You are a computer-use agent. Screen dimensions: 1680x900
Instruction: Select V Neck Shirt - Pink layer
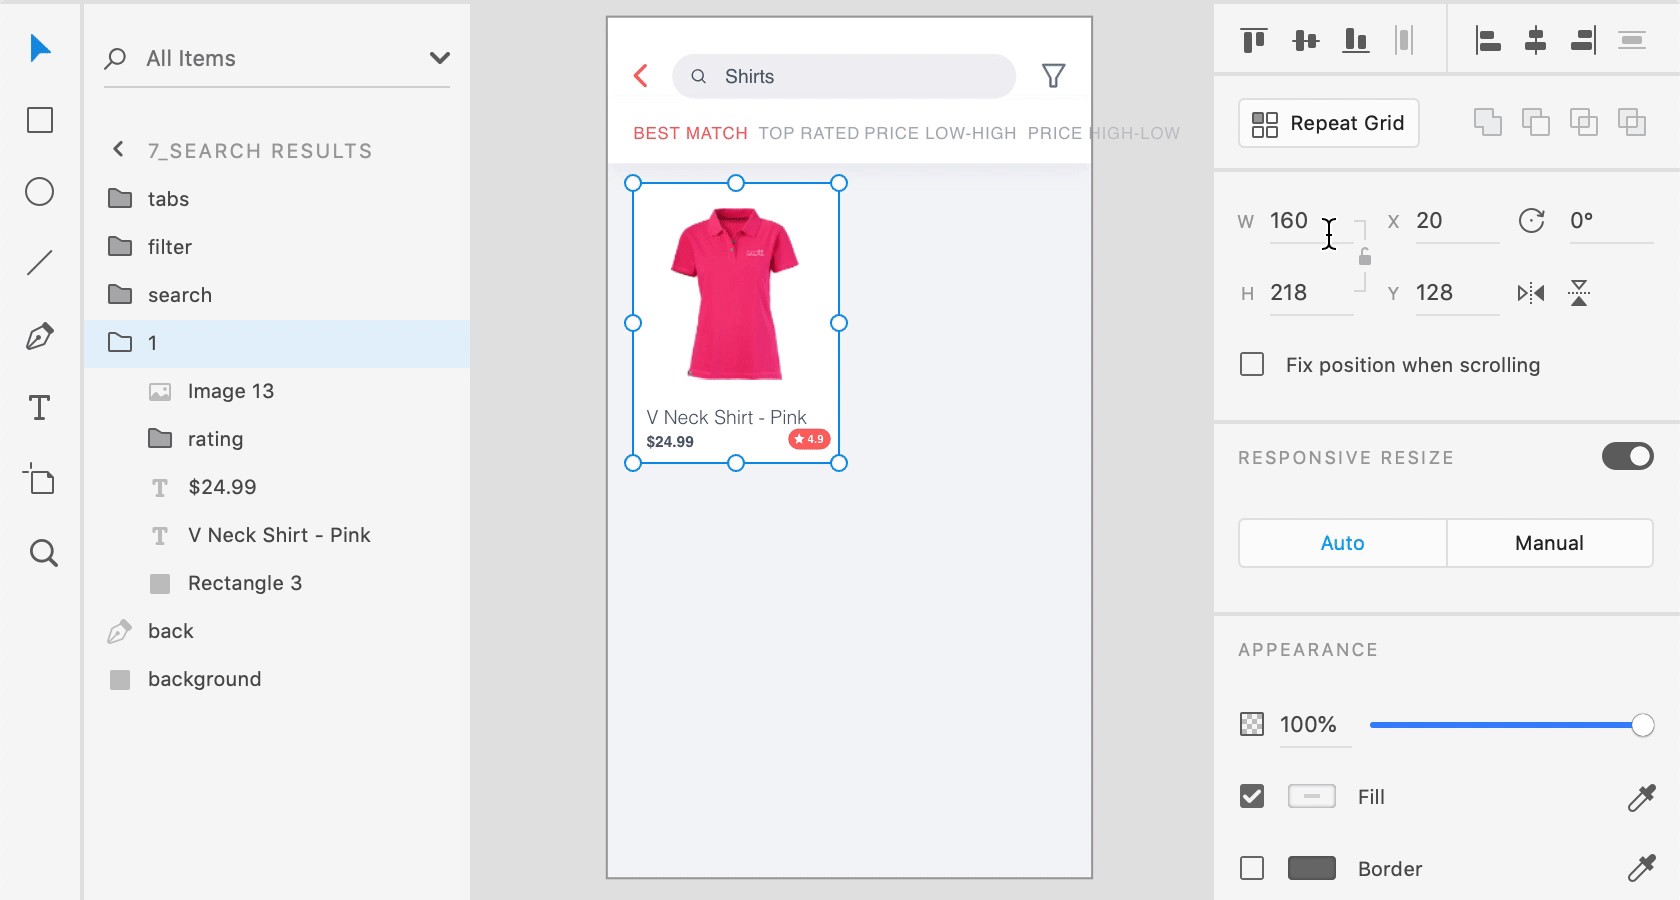(277, 535)
